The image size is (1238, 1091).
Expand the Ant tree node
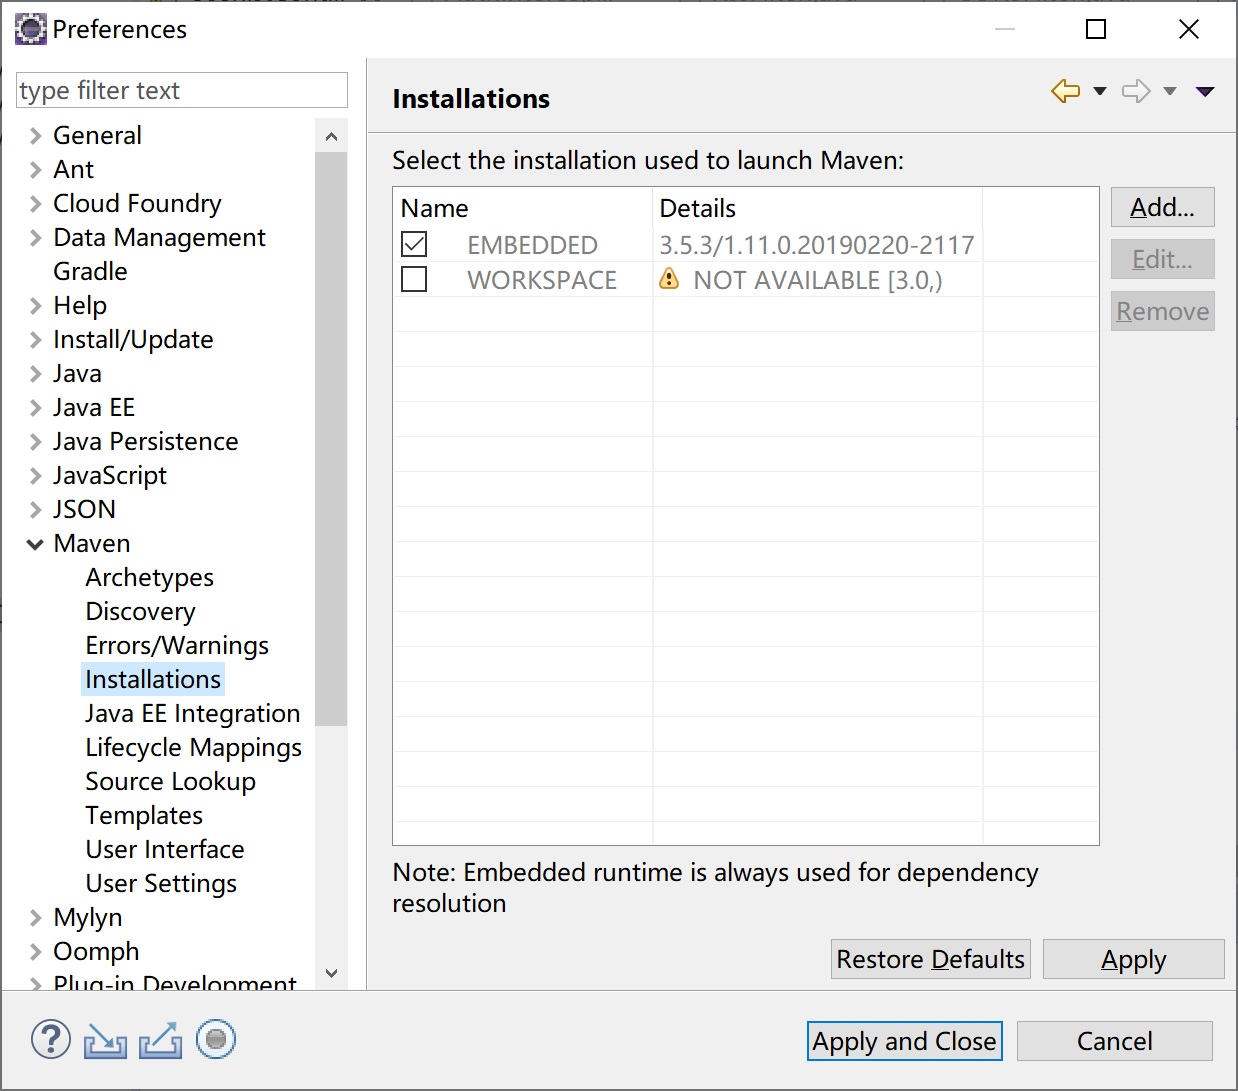click(x=36, y=170)
